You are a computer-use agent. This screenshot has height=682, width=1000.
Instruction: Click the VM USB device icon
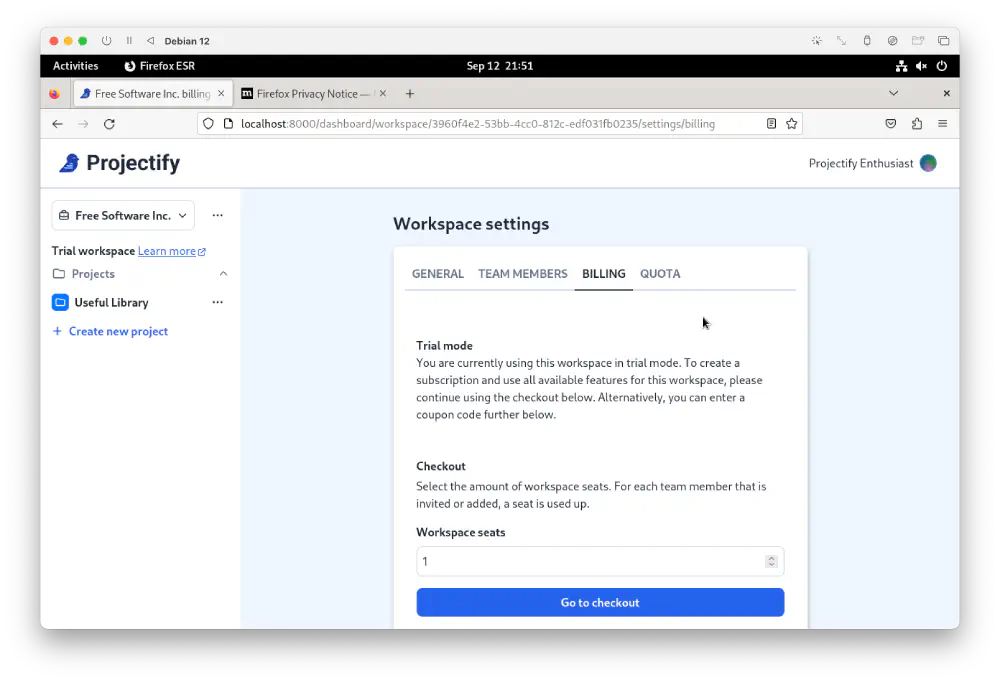[867, 41]
